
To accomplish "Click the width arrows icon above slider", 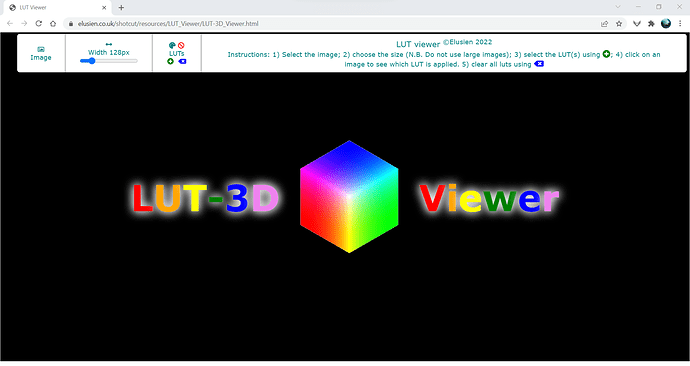I will 109,44.
